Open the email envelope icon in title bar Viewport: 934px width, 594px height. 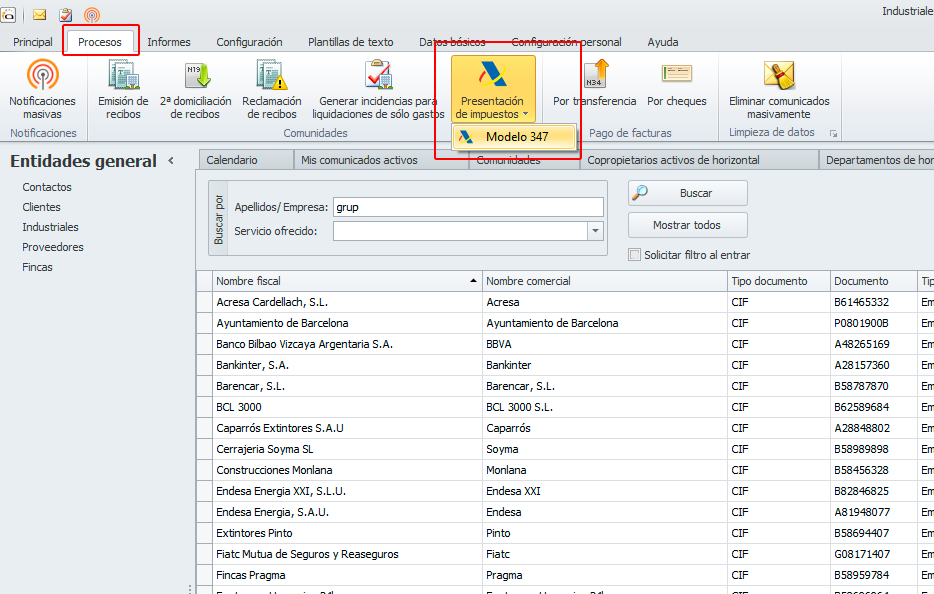point(40,15)
